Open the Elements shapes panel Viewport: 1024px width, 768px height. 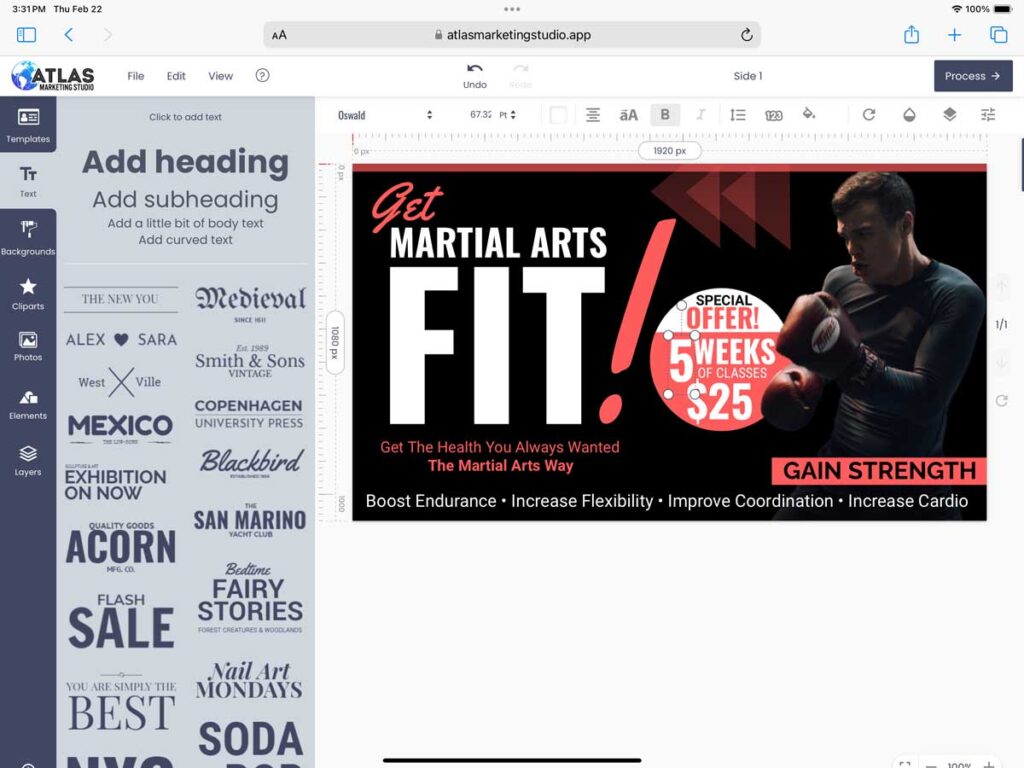point(28,404)
